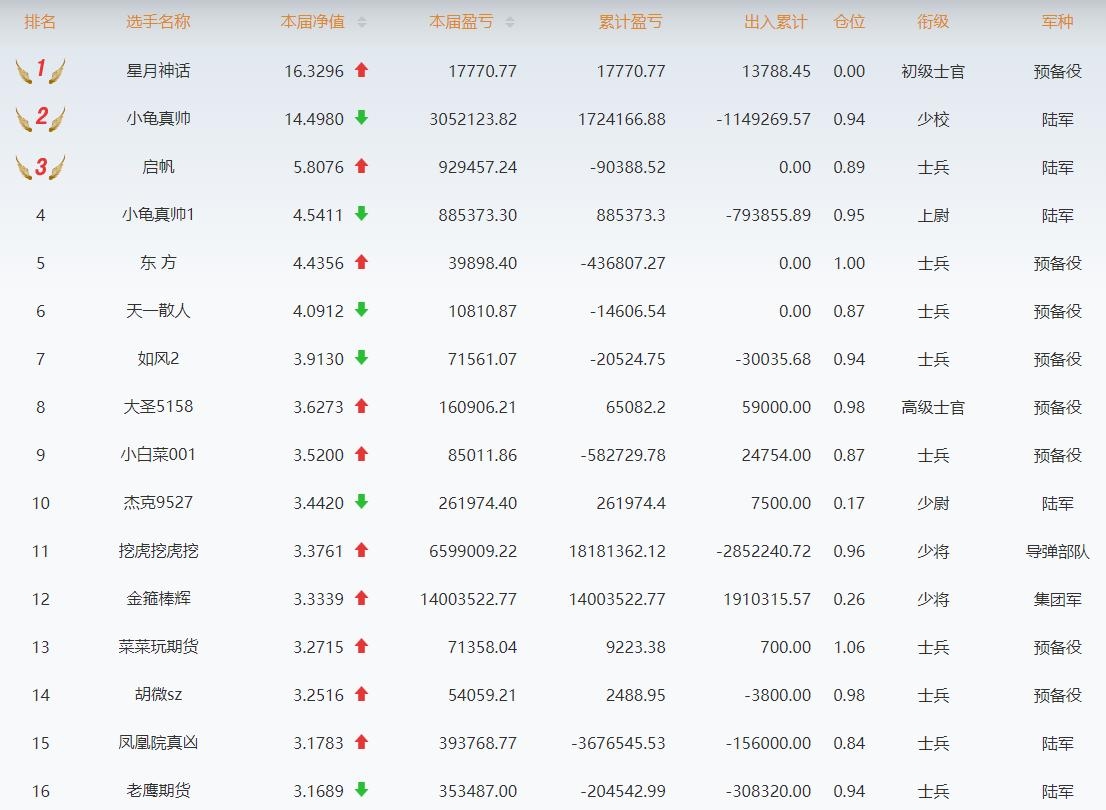Screen dimensions: 1106x810
Task: Open player 胡微sz
Action: tap(158, 694)
